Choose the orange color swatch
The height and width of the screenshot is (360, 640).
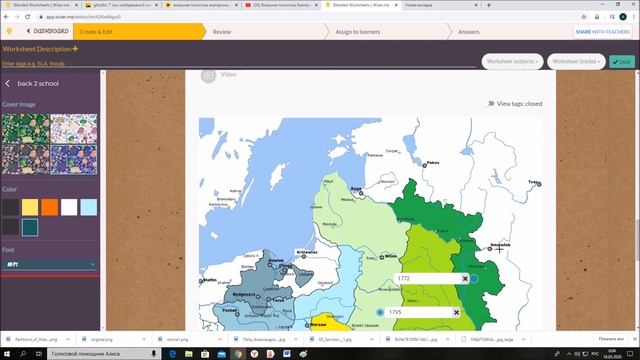pos(49,207)
